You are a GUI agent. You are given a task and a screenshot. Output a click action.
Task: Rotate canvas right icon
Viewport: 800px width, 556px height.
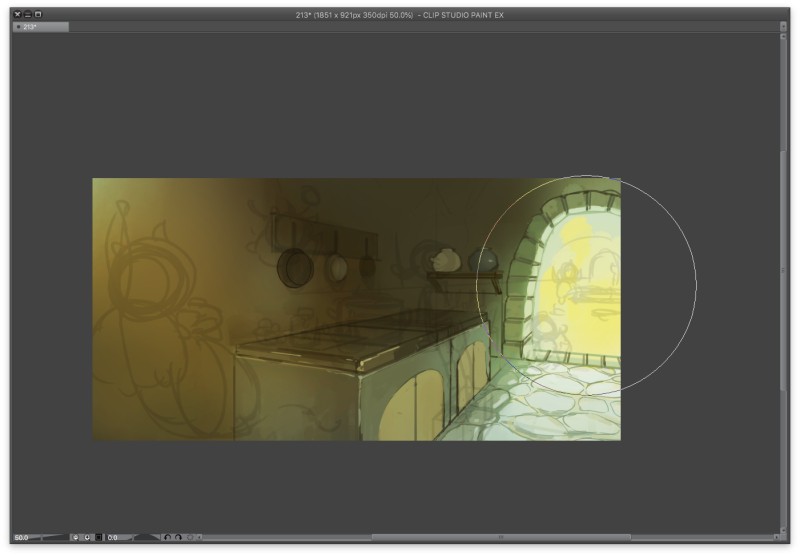pos(178,537)
